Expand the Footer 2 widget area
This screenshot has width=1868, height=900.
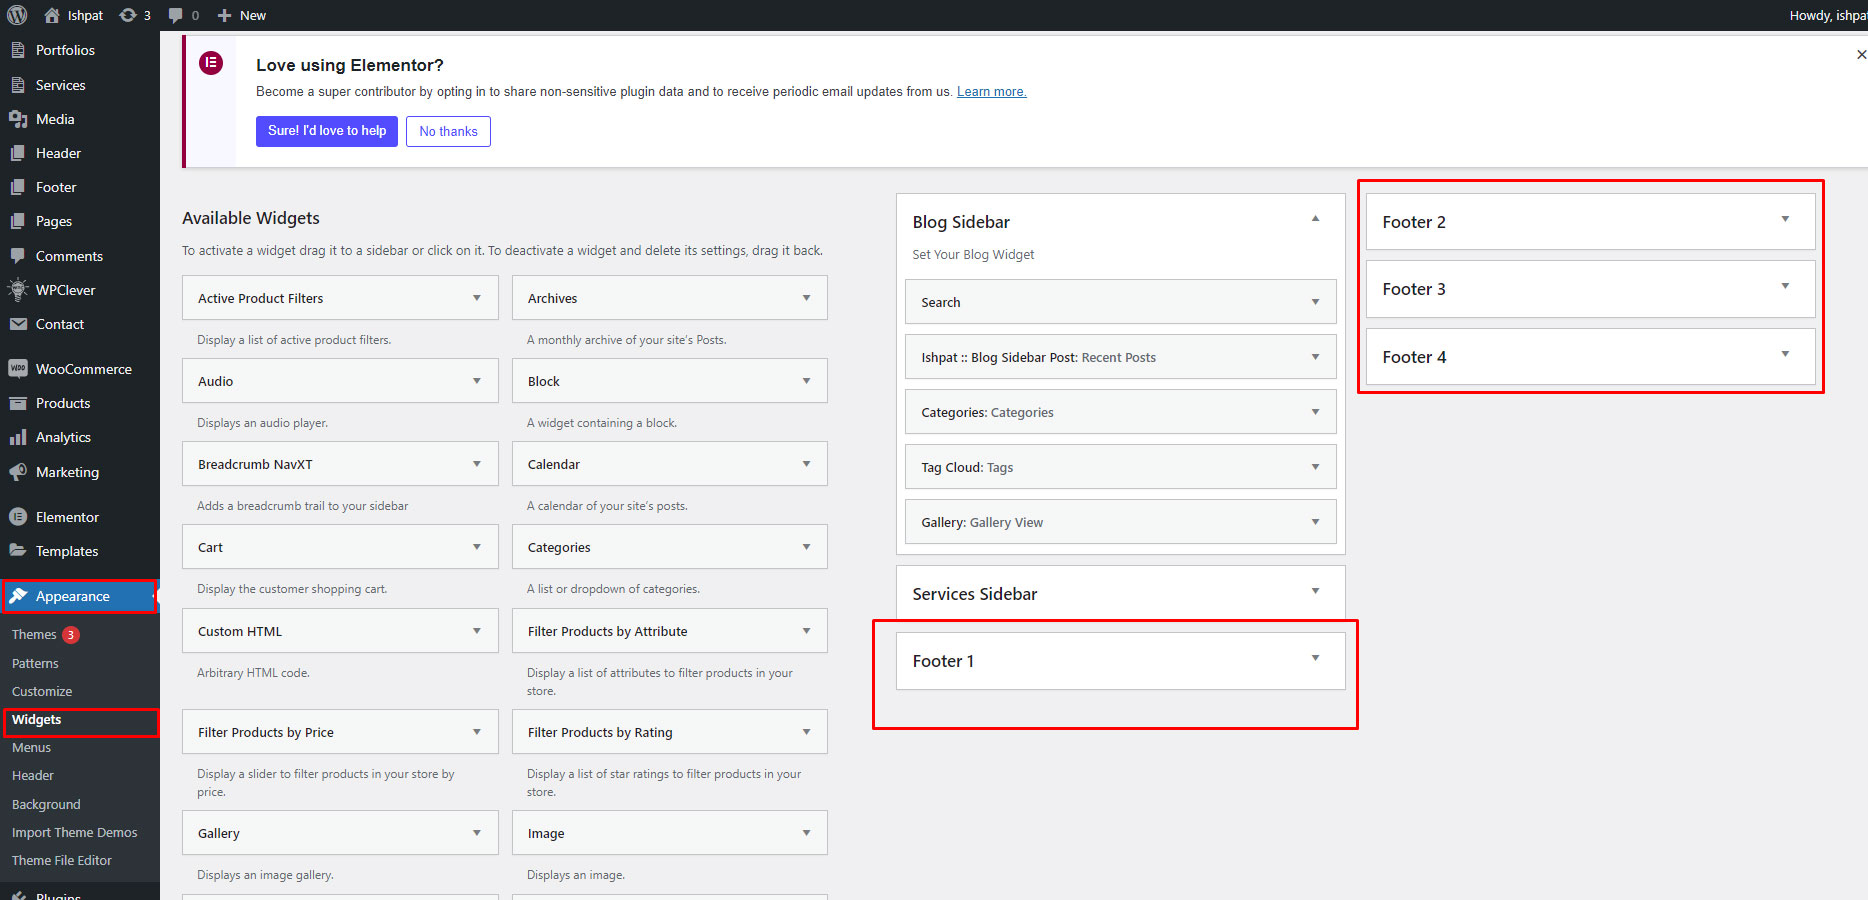[1784, 220]
